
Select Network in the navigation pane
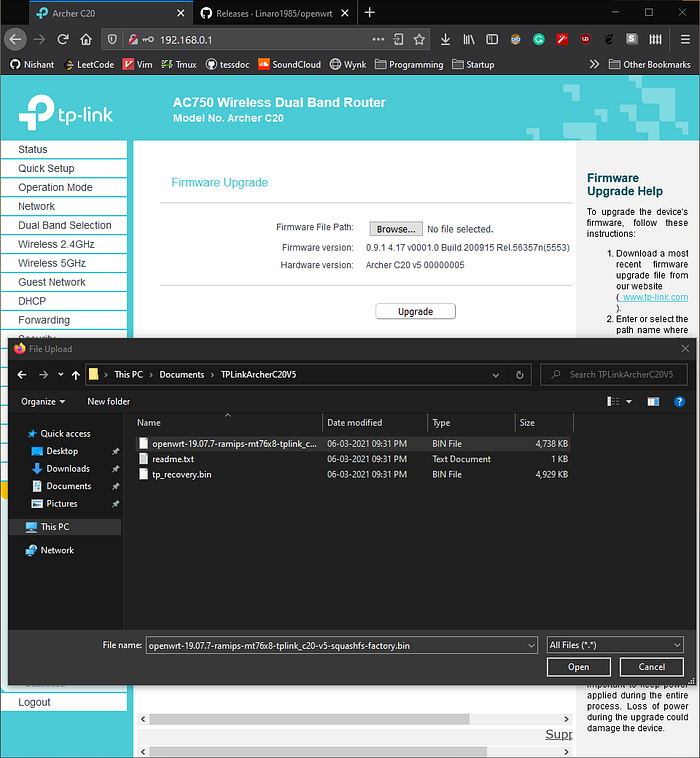pos(57,550)
